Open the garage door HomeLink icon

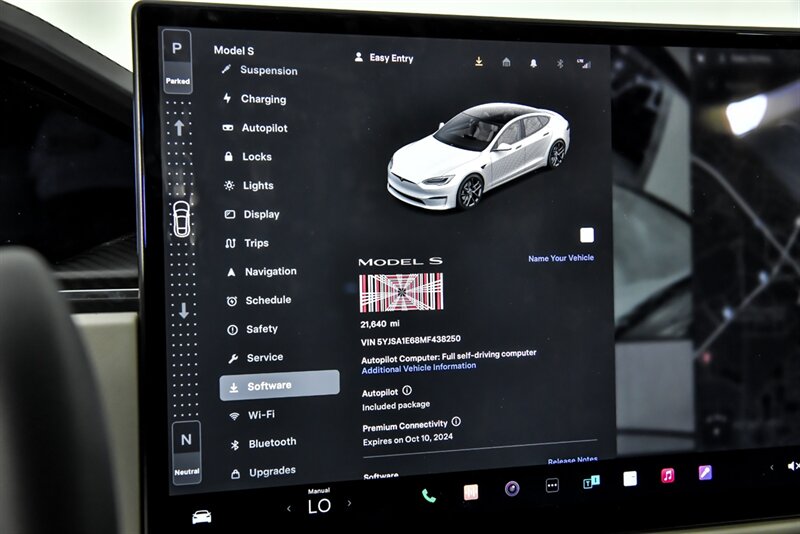tap(506, 62)
